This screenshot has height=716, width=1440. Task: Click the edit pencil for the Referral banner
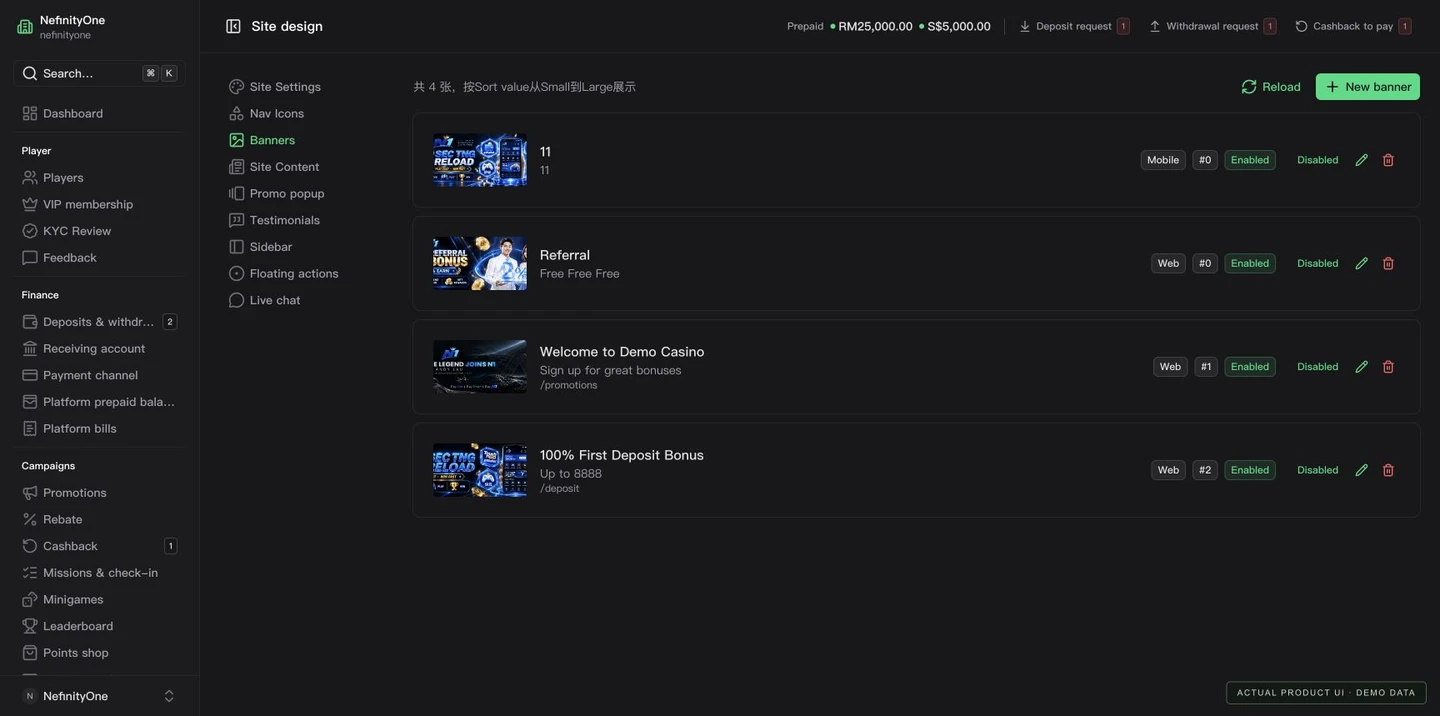click(x=1361, y=263)
